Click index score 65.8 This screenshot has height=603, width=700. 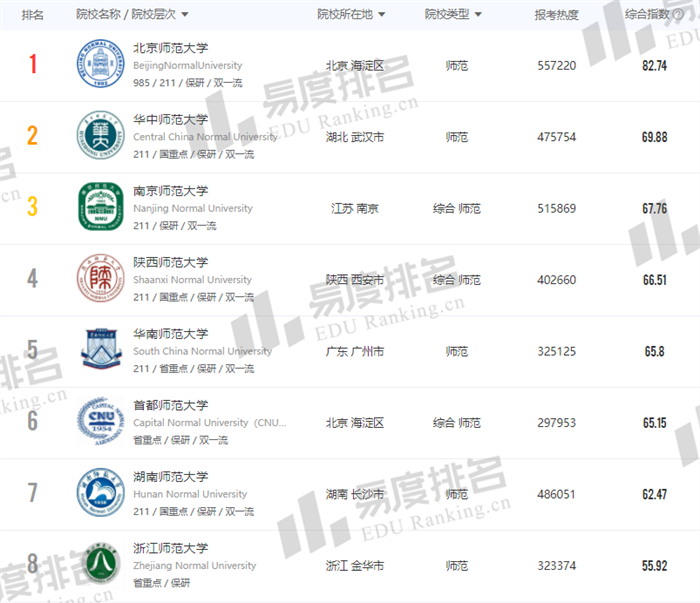click(x=654, y=351)
